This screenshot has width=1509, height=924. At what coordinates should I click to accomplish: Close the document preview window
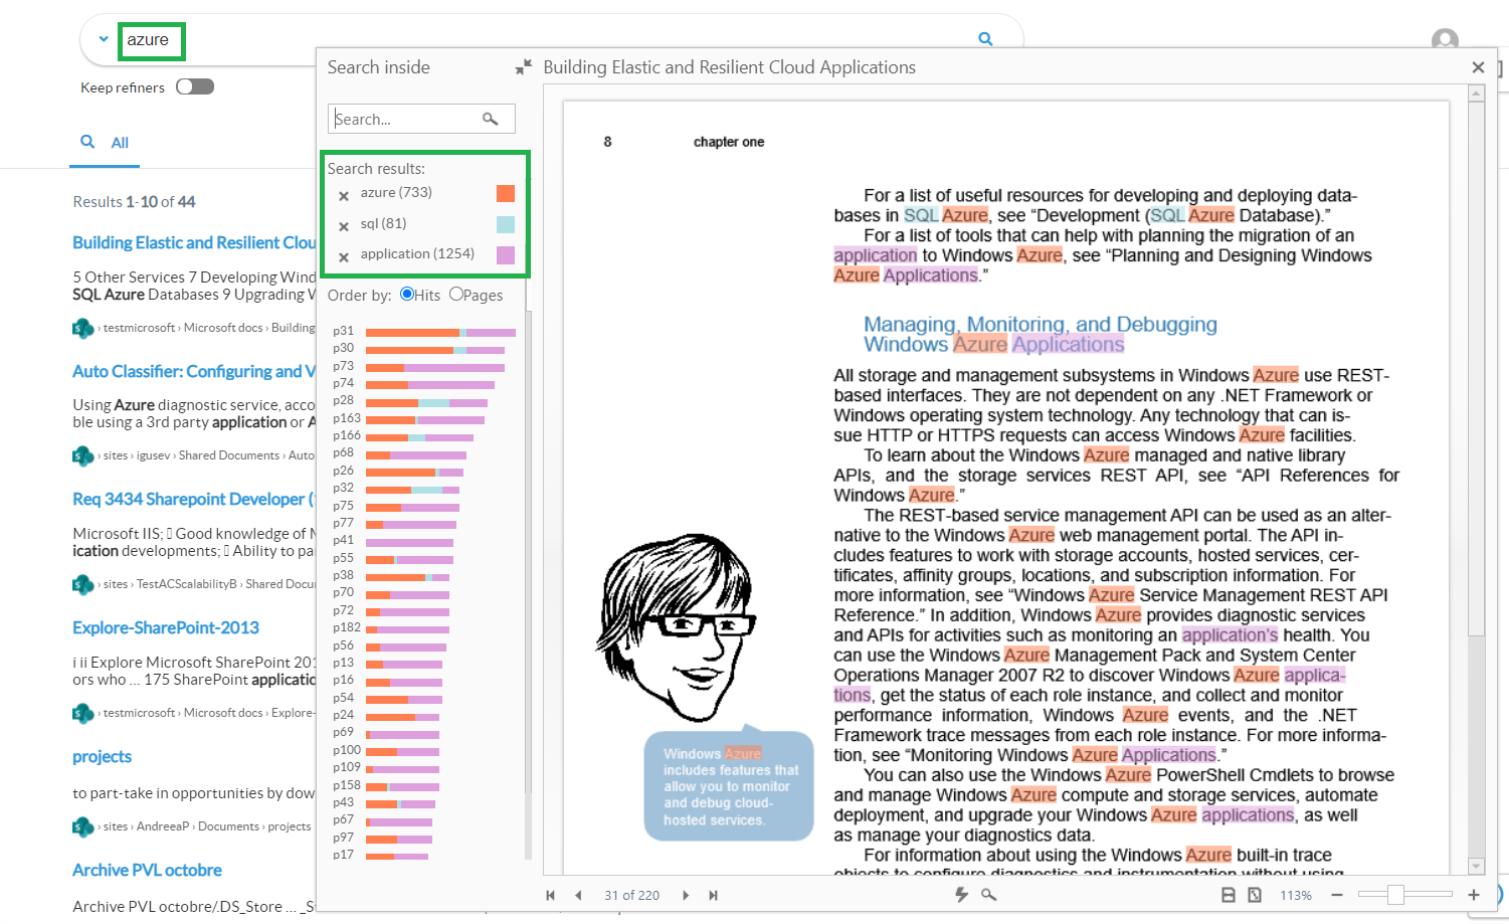(x=1478, y=67)
